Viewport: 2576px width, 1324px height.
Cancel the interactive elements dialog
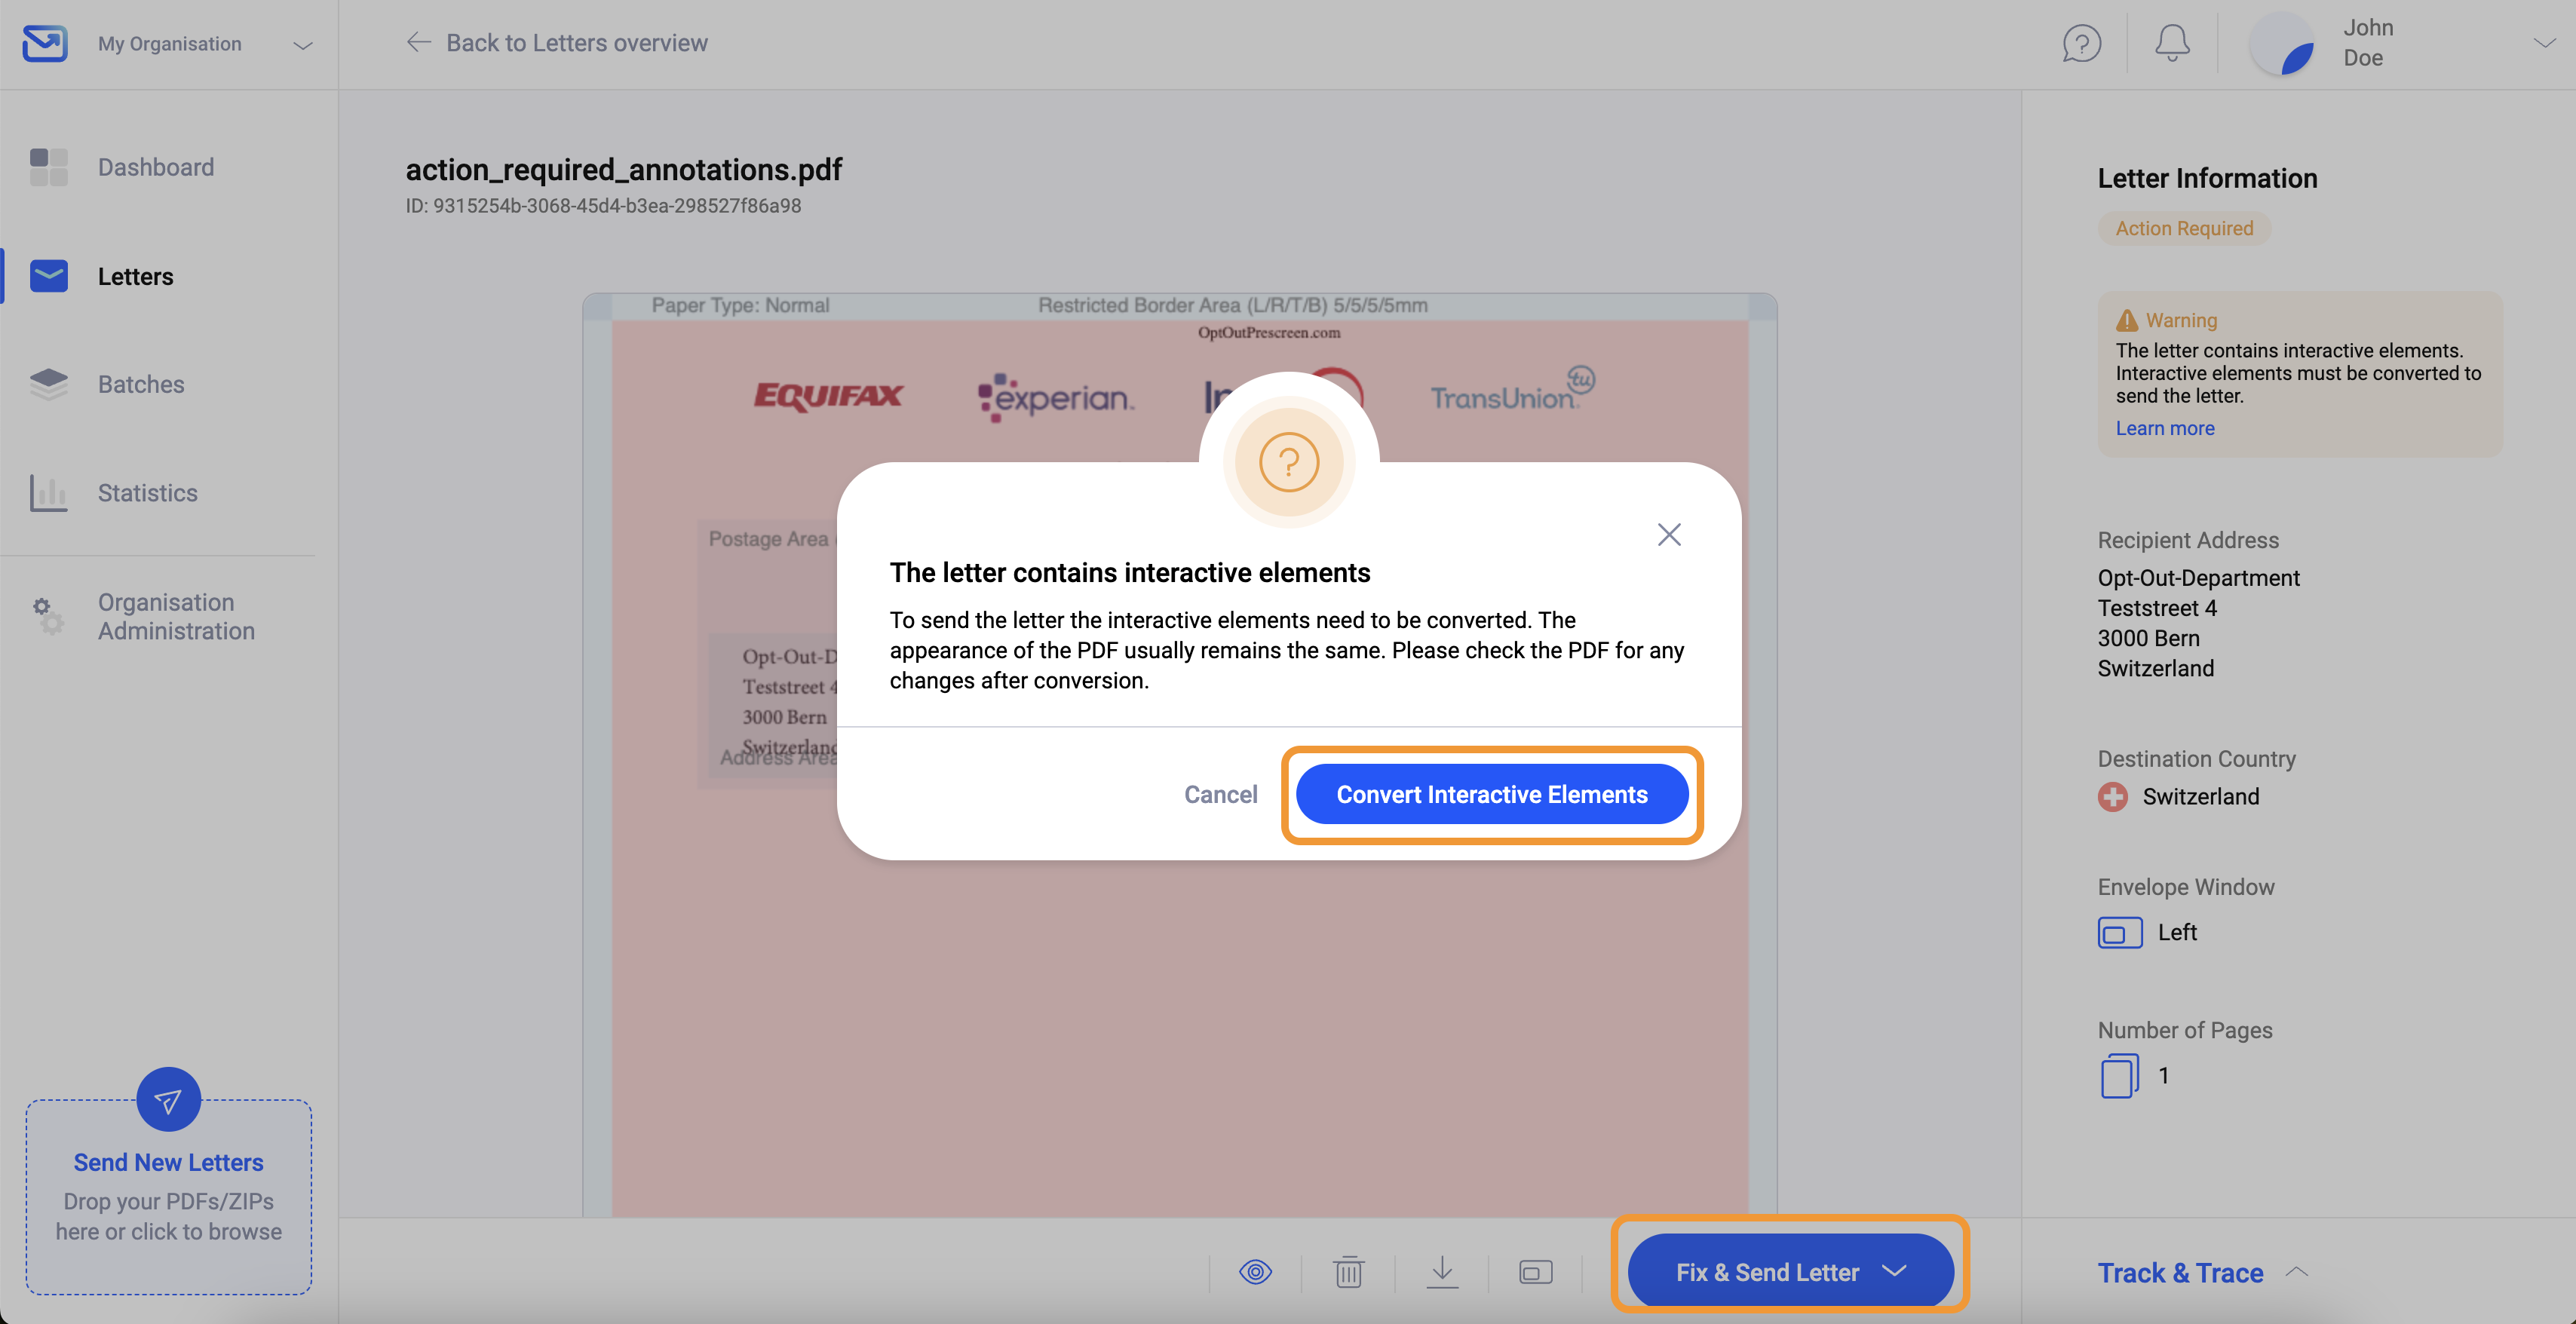click(x=1220, y=794)
